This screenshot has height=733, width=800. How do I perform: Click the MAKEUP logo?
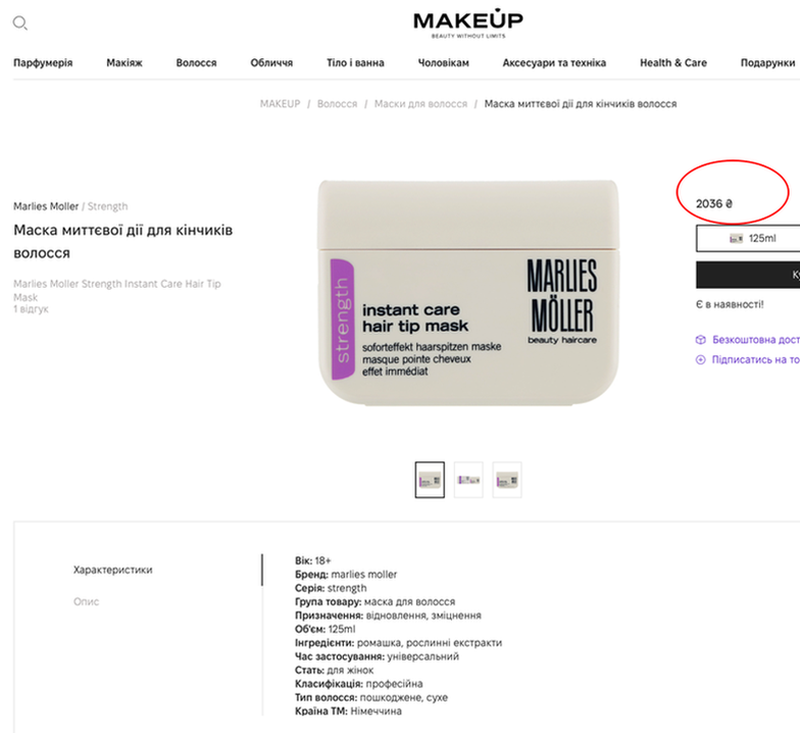coord(468,25)
